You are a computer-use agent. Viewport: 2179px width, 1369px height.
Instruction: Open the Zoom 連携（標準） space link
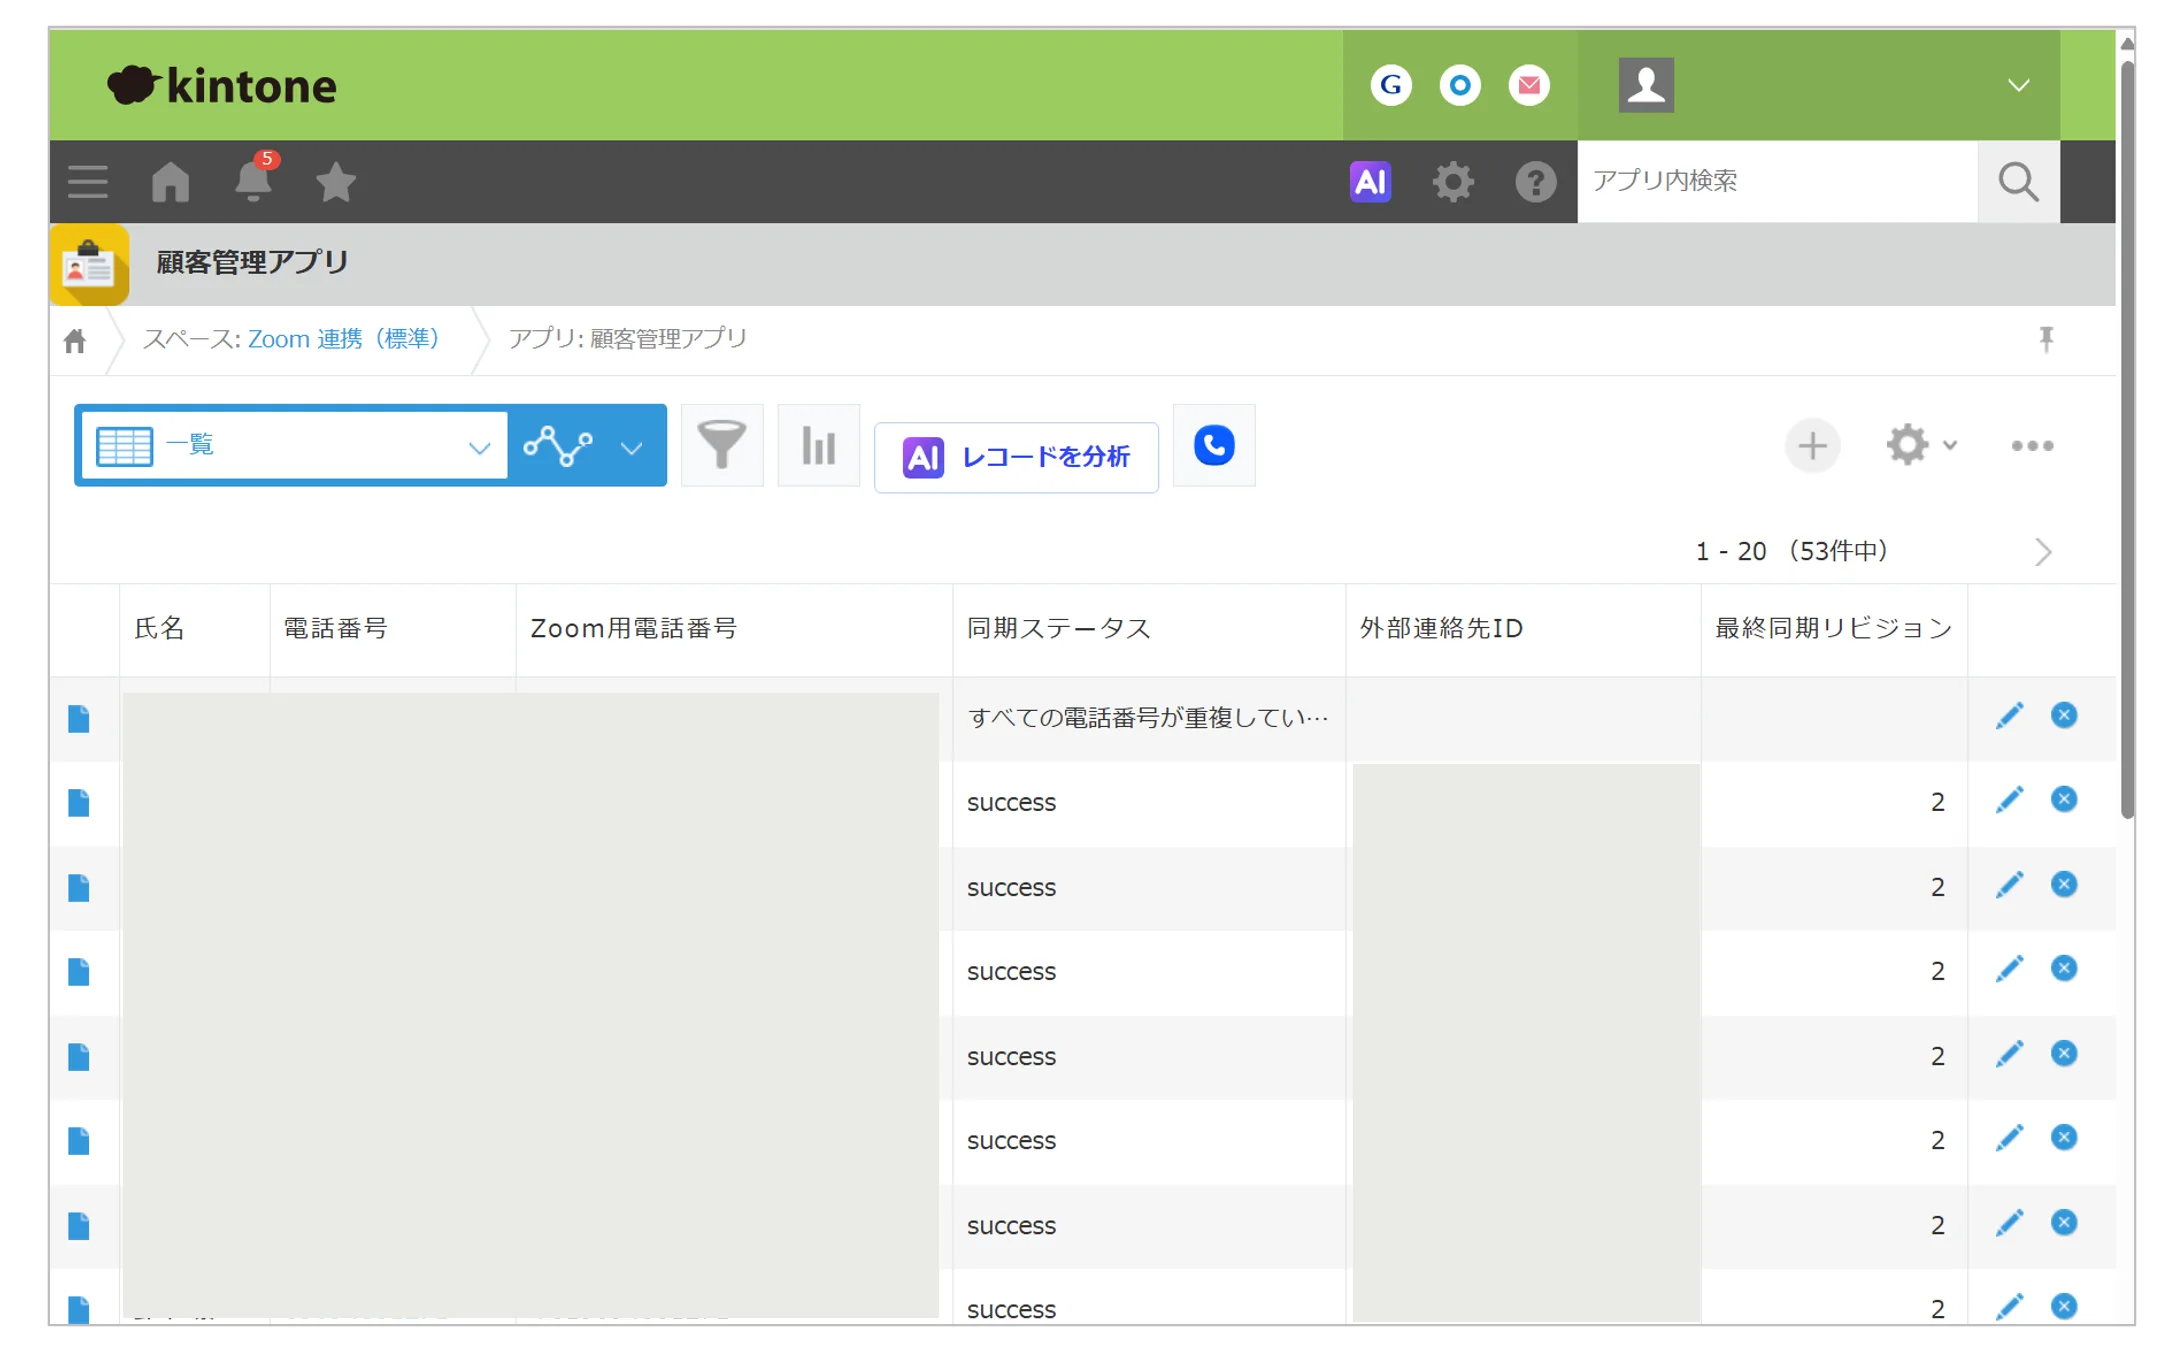click(x=343, y=340)
